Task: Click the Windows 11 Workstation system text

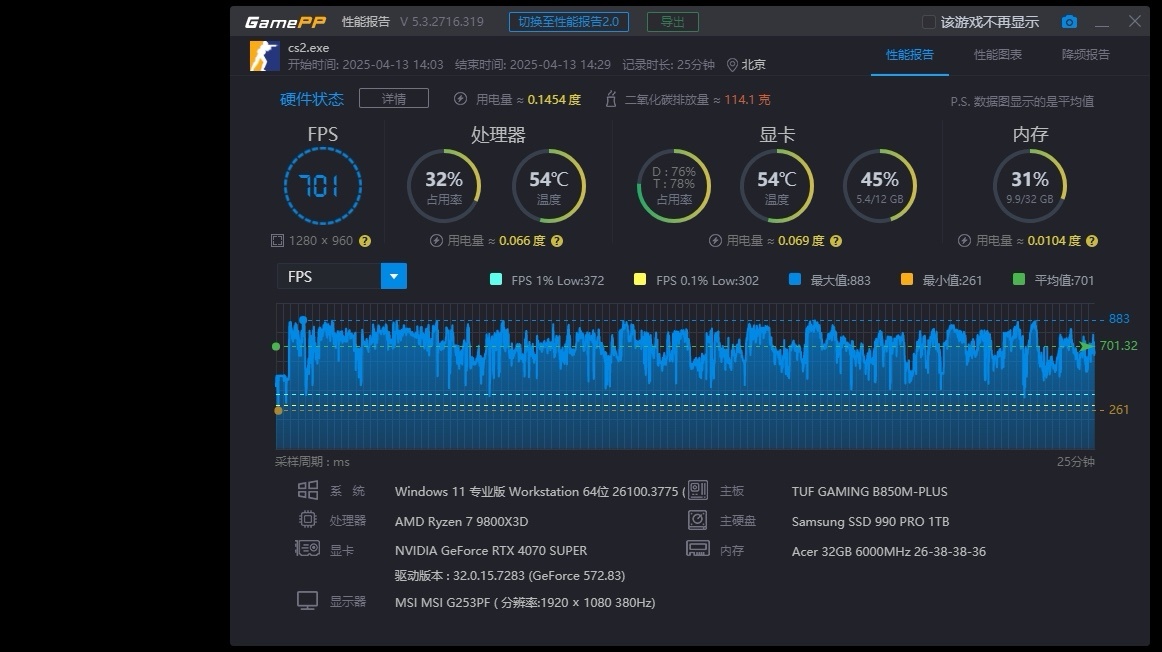Action: pyautogui.click(x=540, y=491)
